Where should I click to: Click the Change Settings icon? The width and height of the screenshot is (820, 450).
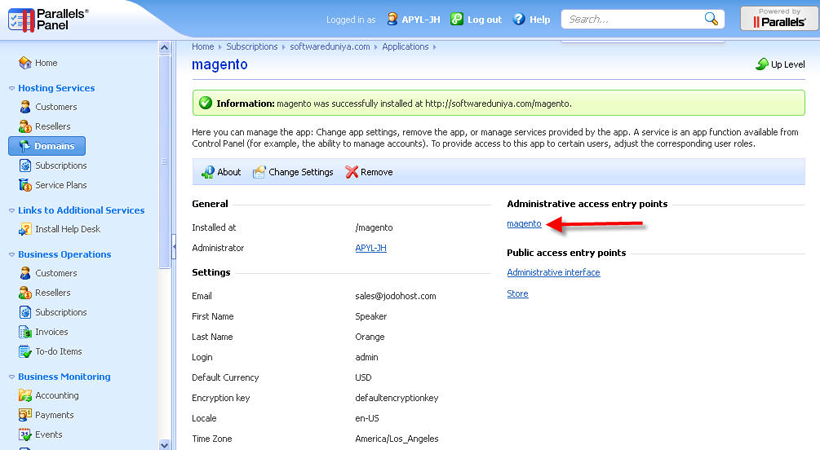click(x=259, y=172)
